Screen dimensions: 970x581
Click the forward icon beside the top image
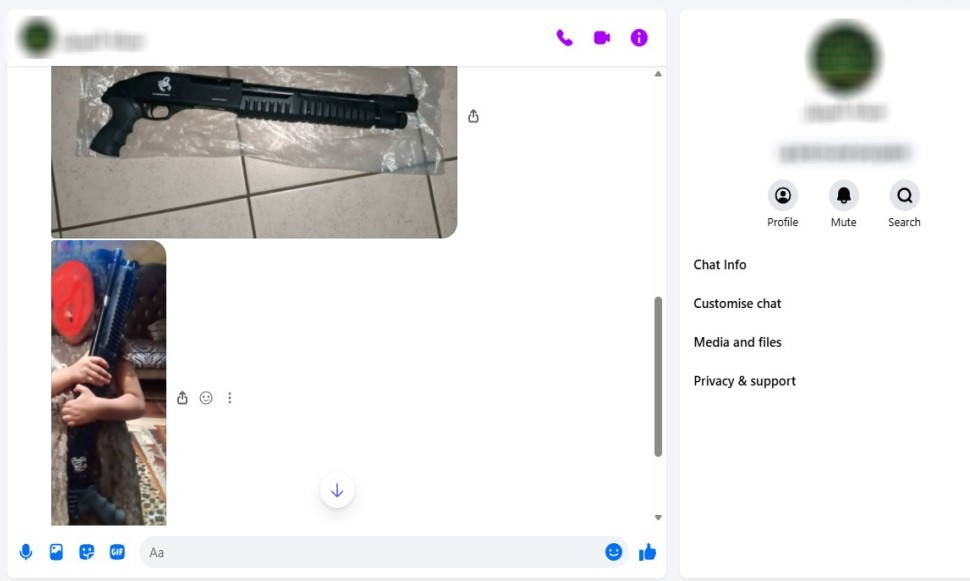point(473,116)
